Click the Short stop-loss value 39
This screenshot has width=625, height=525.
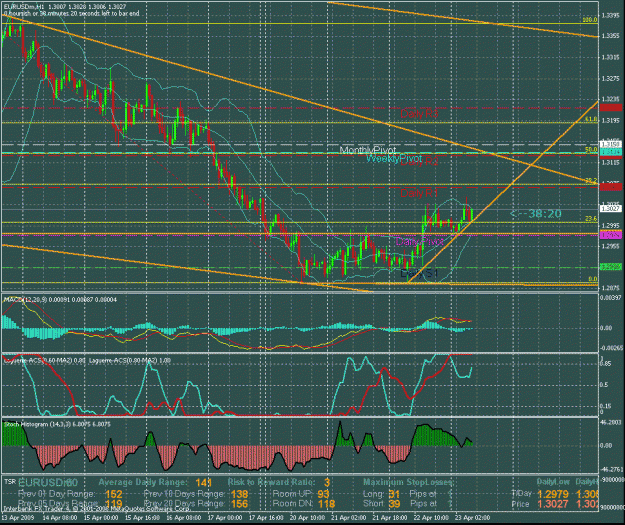click(394, 504)
